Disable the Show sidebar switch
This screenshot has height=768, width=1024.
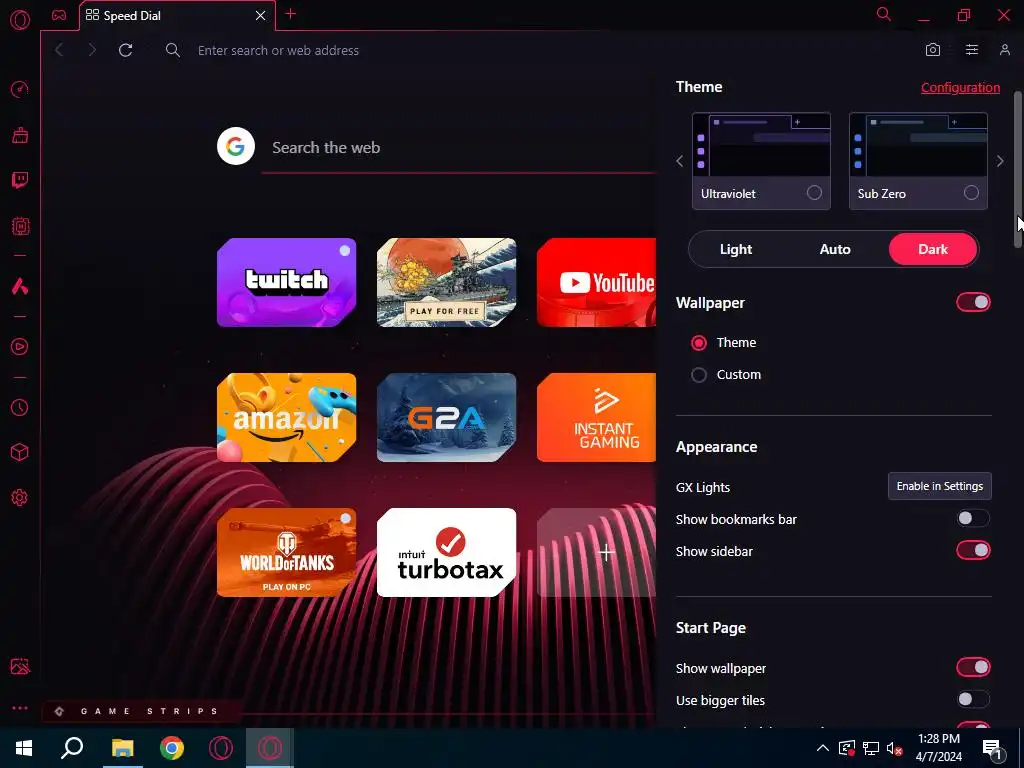(973, 551)
